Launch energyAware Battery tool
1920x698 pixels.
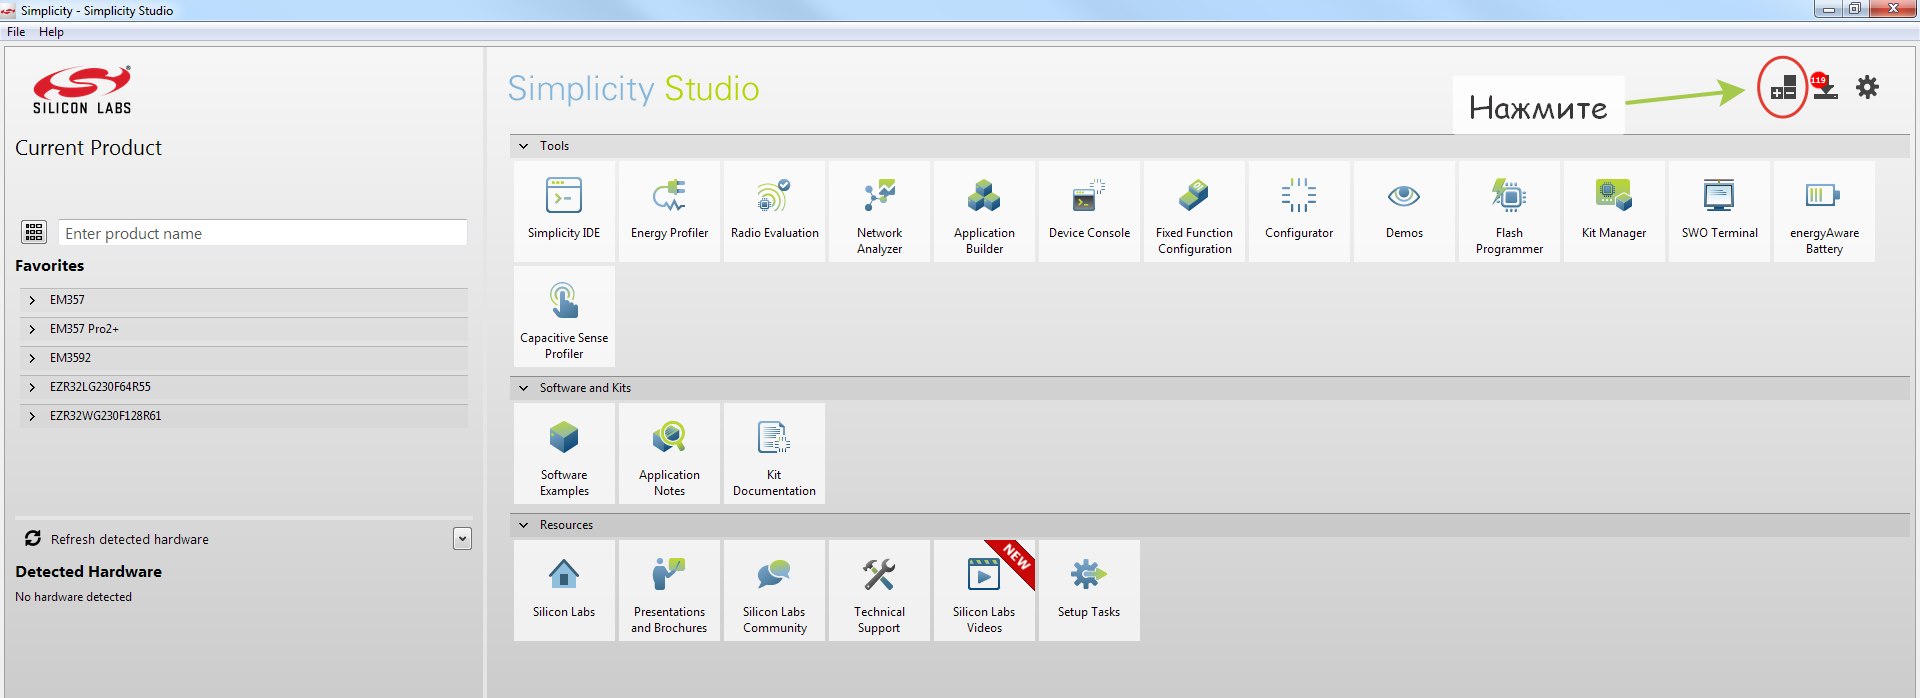1824,211
